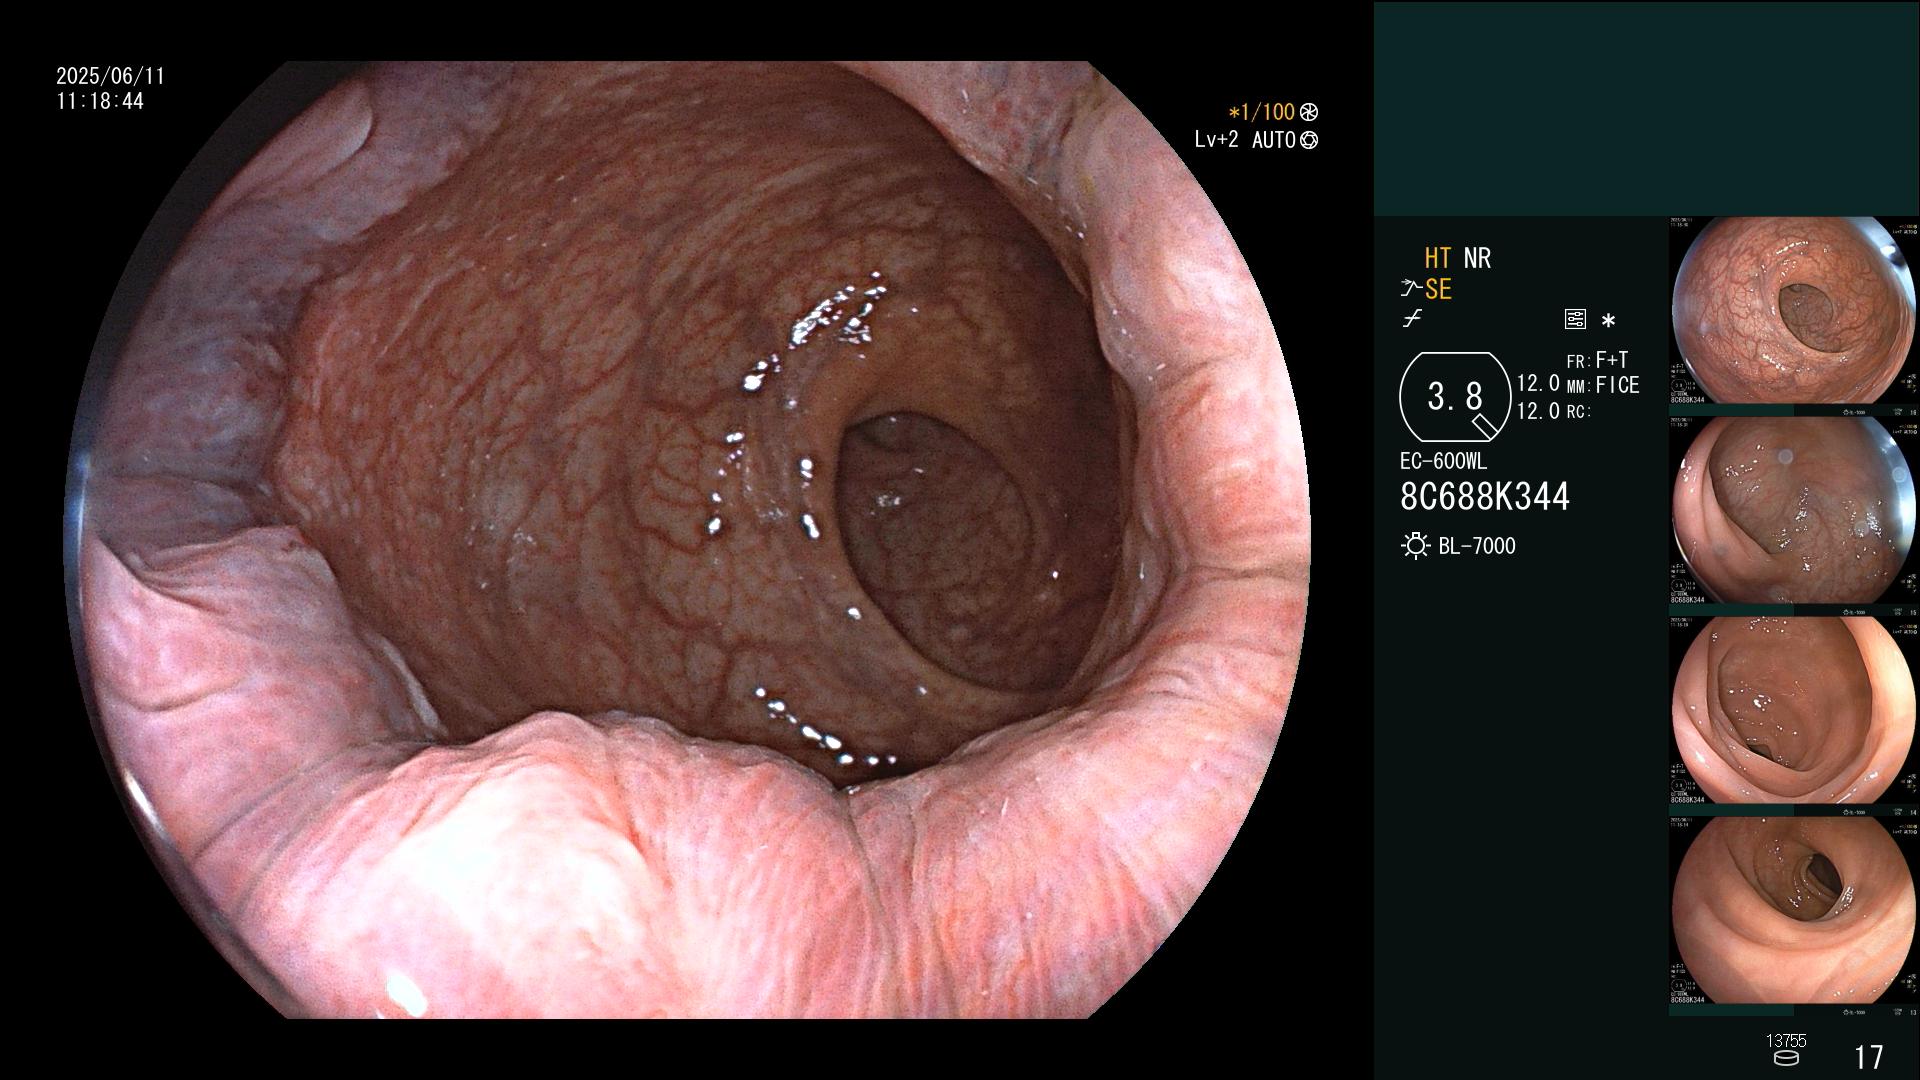The image size is (1920, 1080).
Task: Click the date 2025/06/11
Action: [110, 77]
